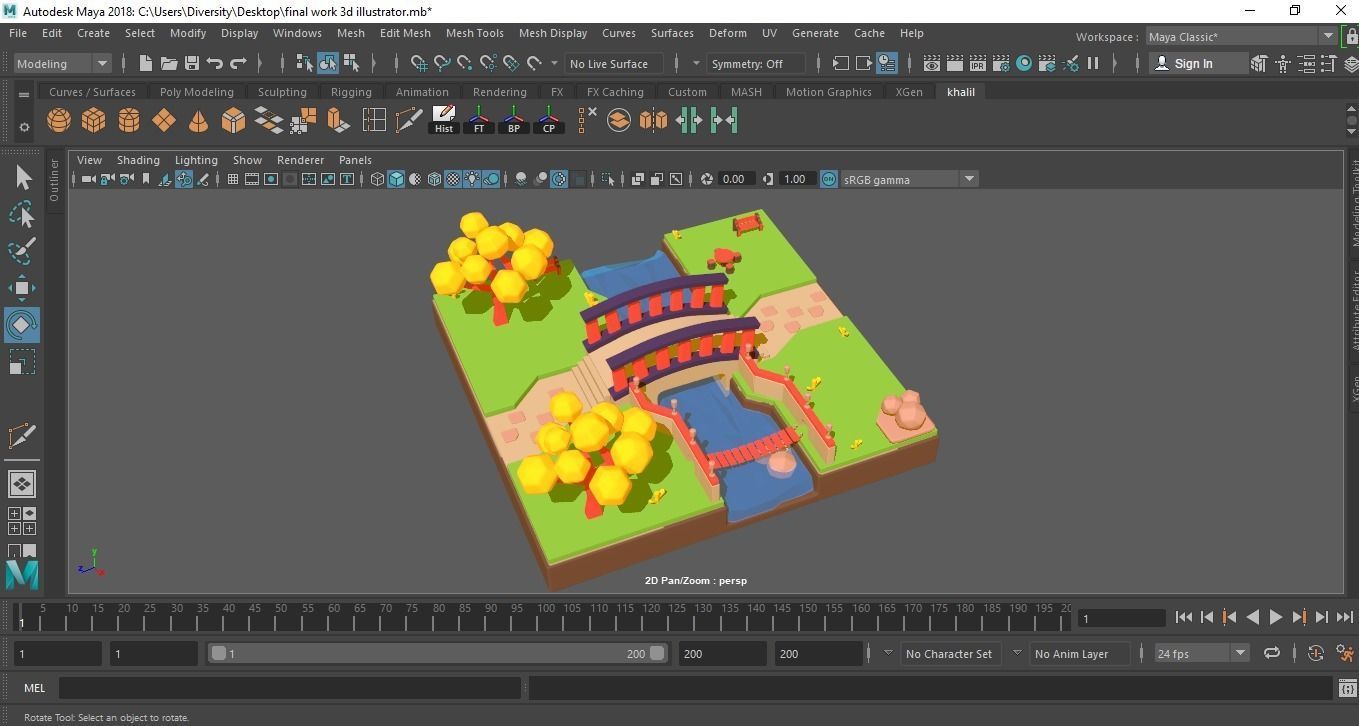Click the Open scene folder icon
This screenshot has width=1359, height=726.
pyautogui.click(x=169, y=63)
